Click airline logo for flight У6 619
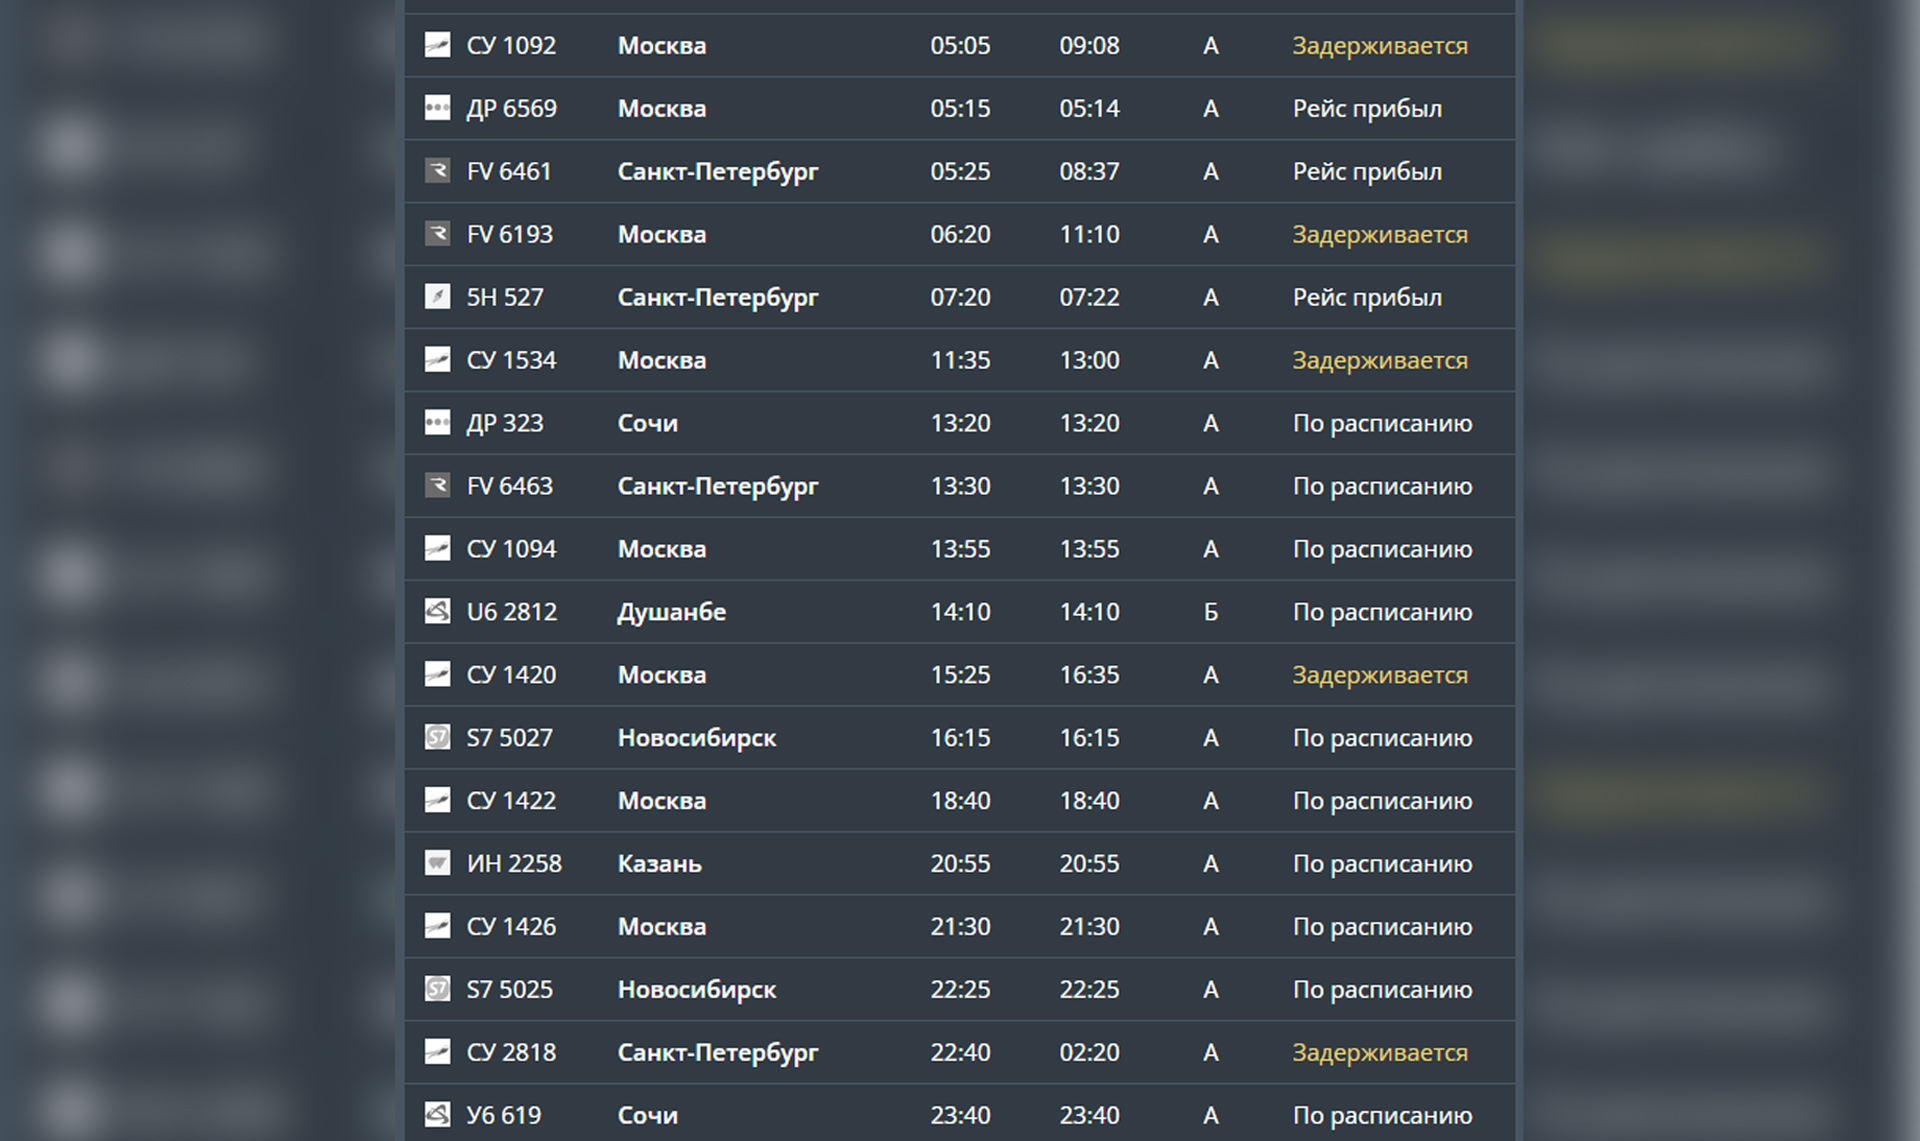The width and height of the screenshot is (1920, 1141). click(x=437, y=1114)
